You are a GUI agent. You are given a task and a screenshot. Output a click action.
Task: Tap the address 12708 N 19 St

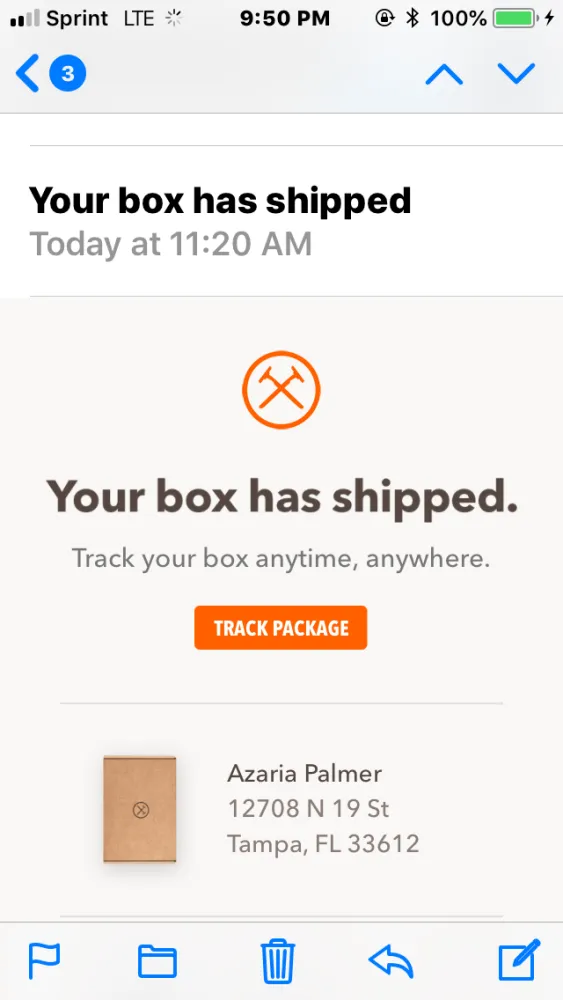tap(309, 809)
